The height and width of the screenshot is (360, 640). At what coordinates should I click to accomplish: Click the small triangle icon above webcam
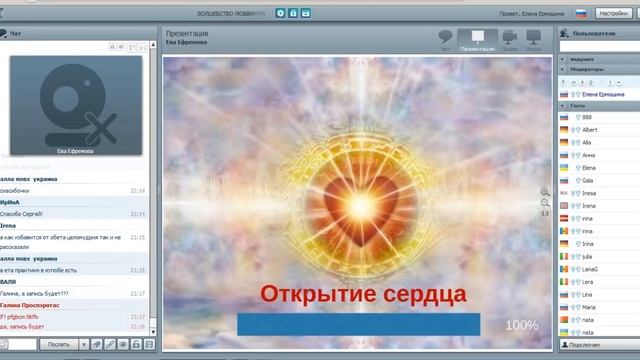coord(112,47)
